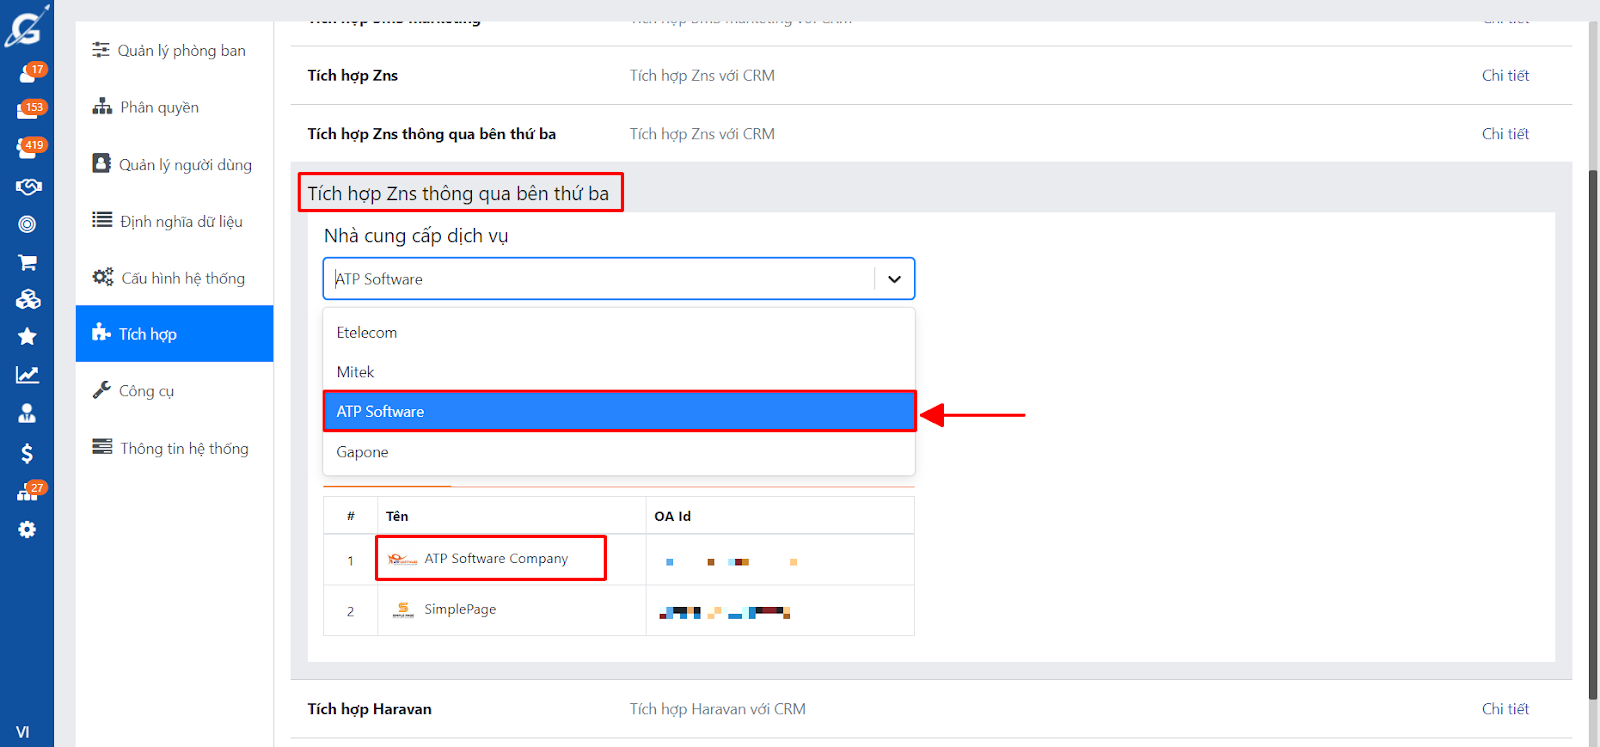Image resolution: width=1600 pixels, height=747 pixels.
Task: Open the handshake deals icon
Action: coord(27,187)
